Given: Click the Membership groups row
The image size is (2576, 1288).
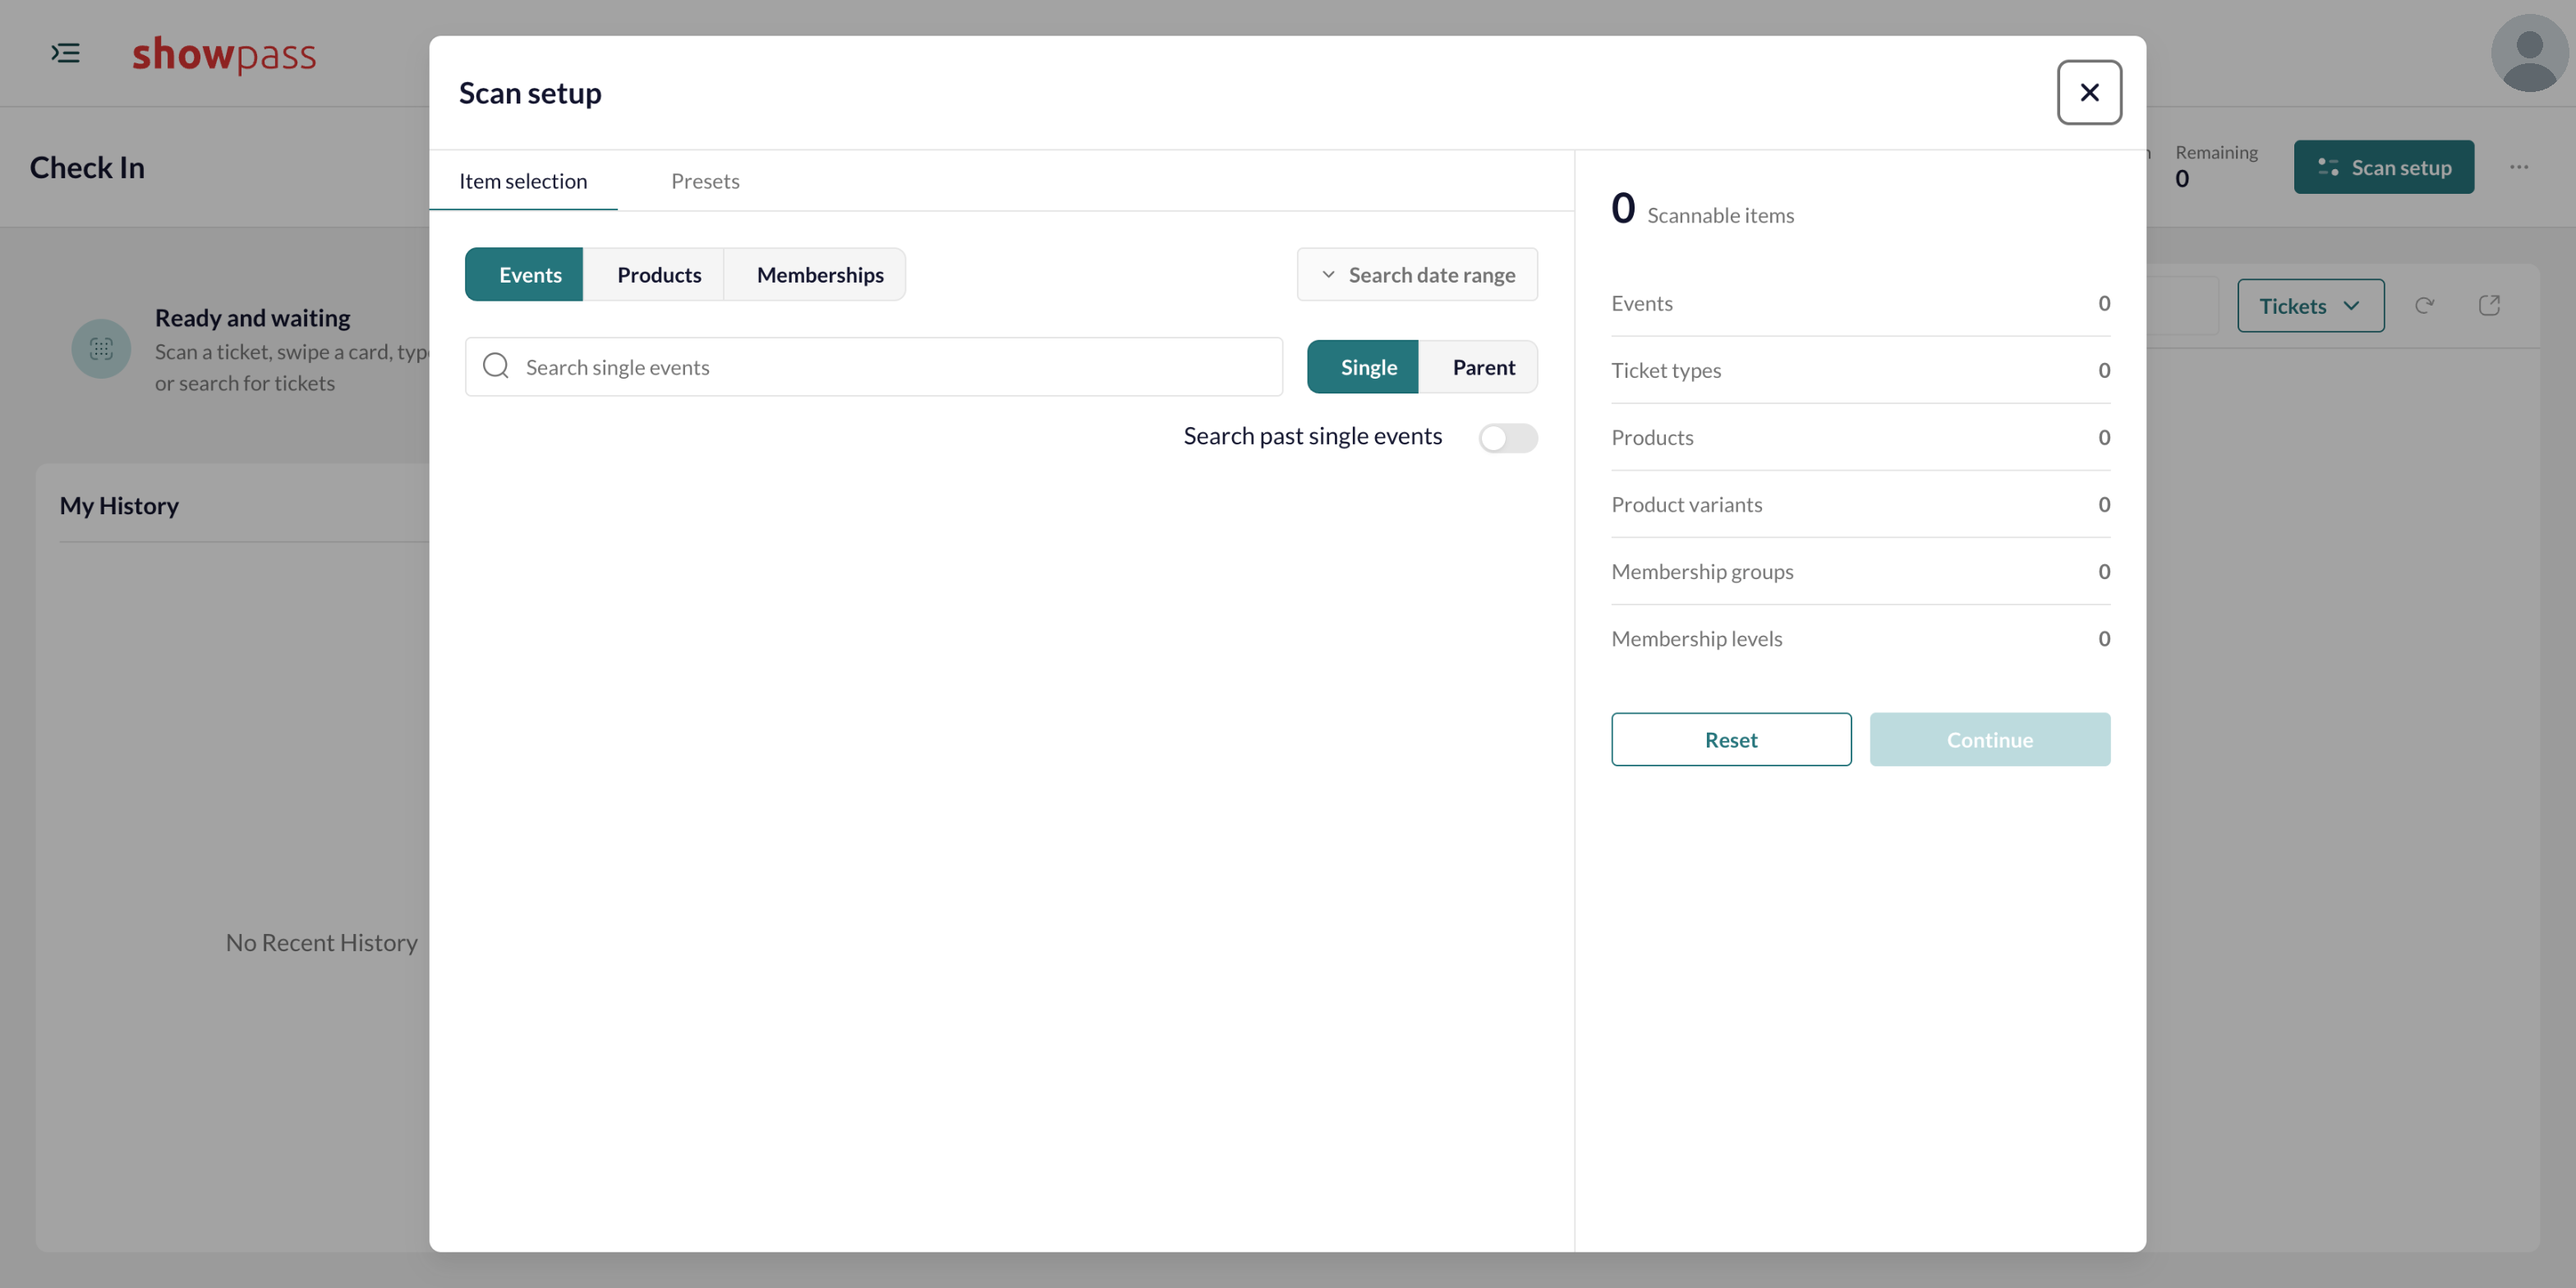Looking at the screenshot, I should click(1860, 571).
